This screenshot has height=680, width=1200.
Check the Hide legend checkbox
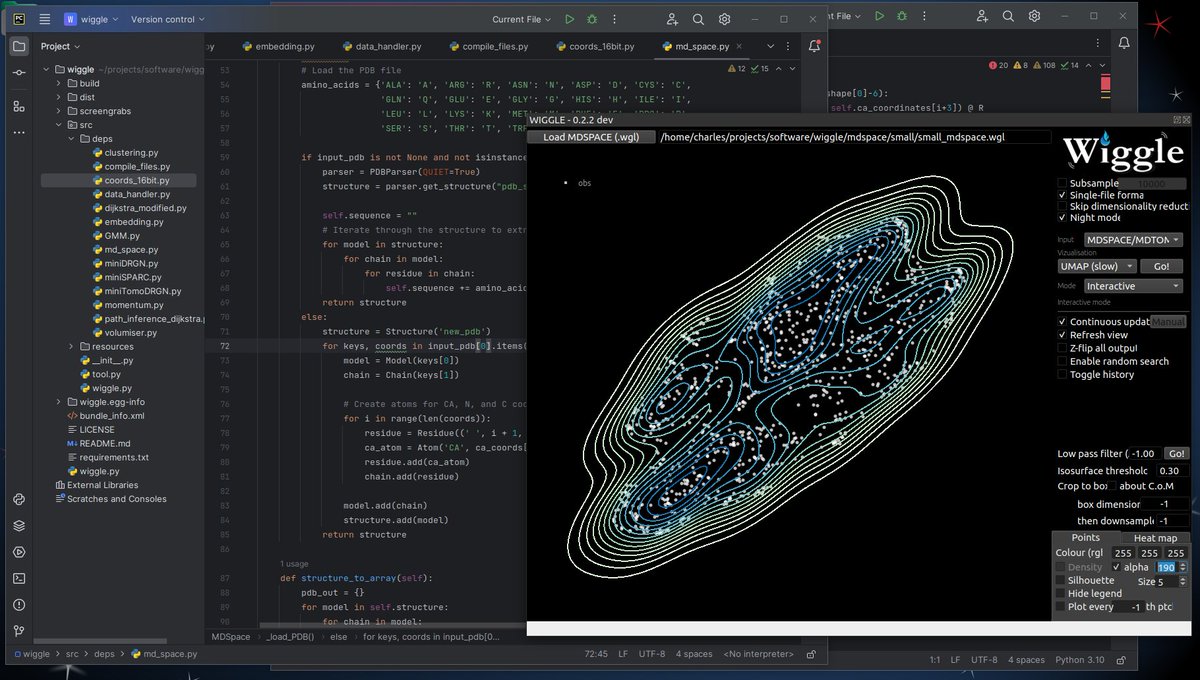click(1060, 593)
